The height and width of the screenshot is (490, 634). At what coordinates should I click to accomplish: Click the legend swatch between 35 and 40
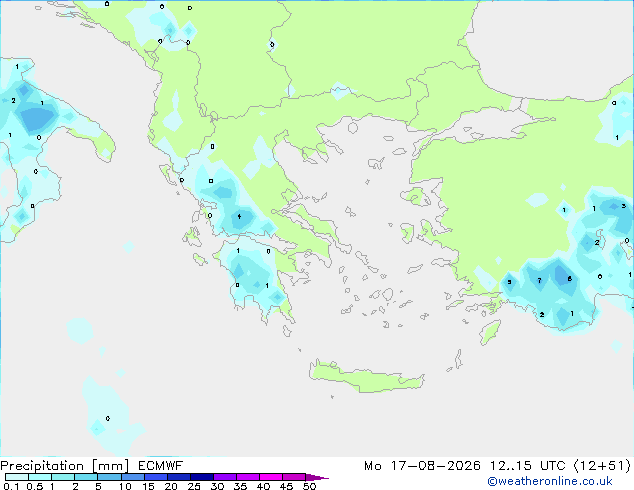248,477
